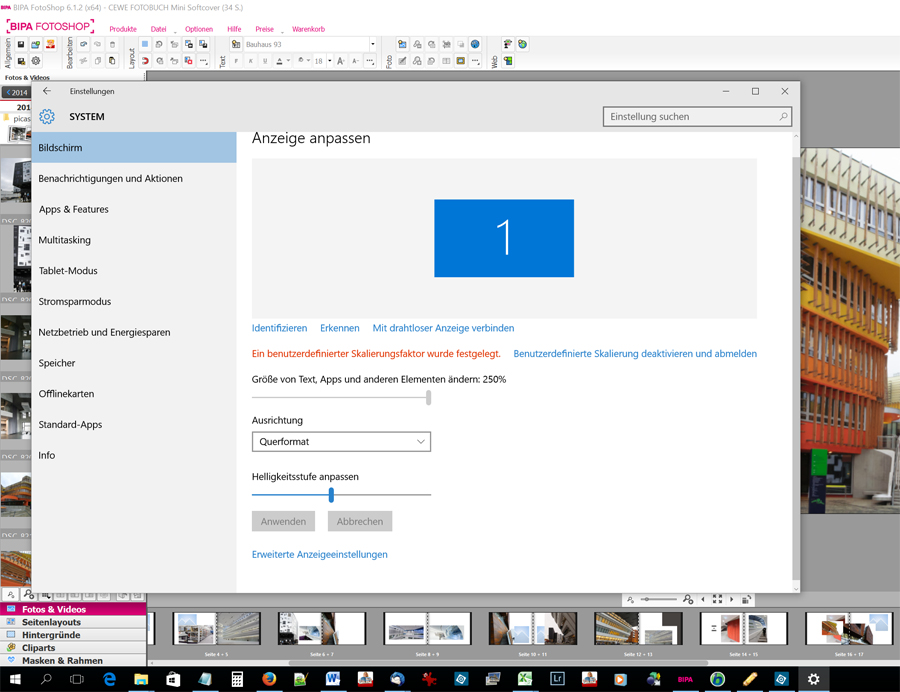Screen dimensions: 900x692
Task: Open Erweiterte Anzeigeeinstellungen link
Action: pos(319,554)
